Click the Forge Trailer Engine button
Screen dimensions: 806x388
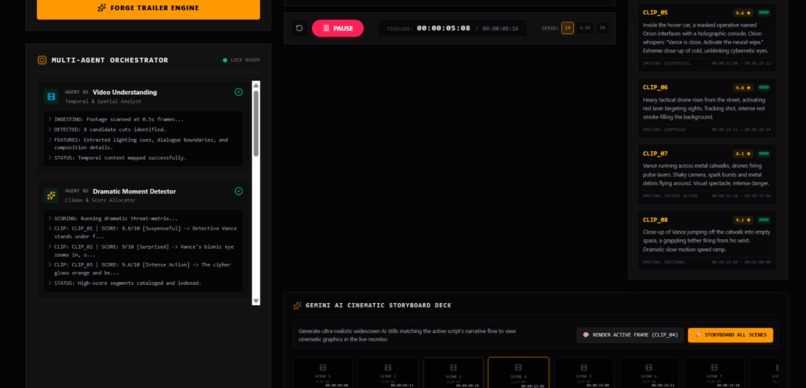click(x=148, y=8)
